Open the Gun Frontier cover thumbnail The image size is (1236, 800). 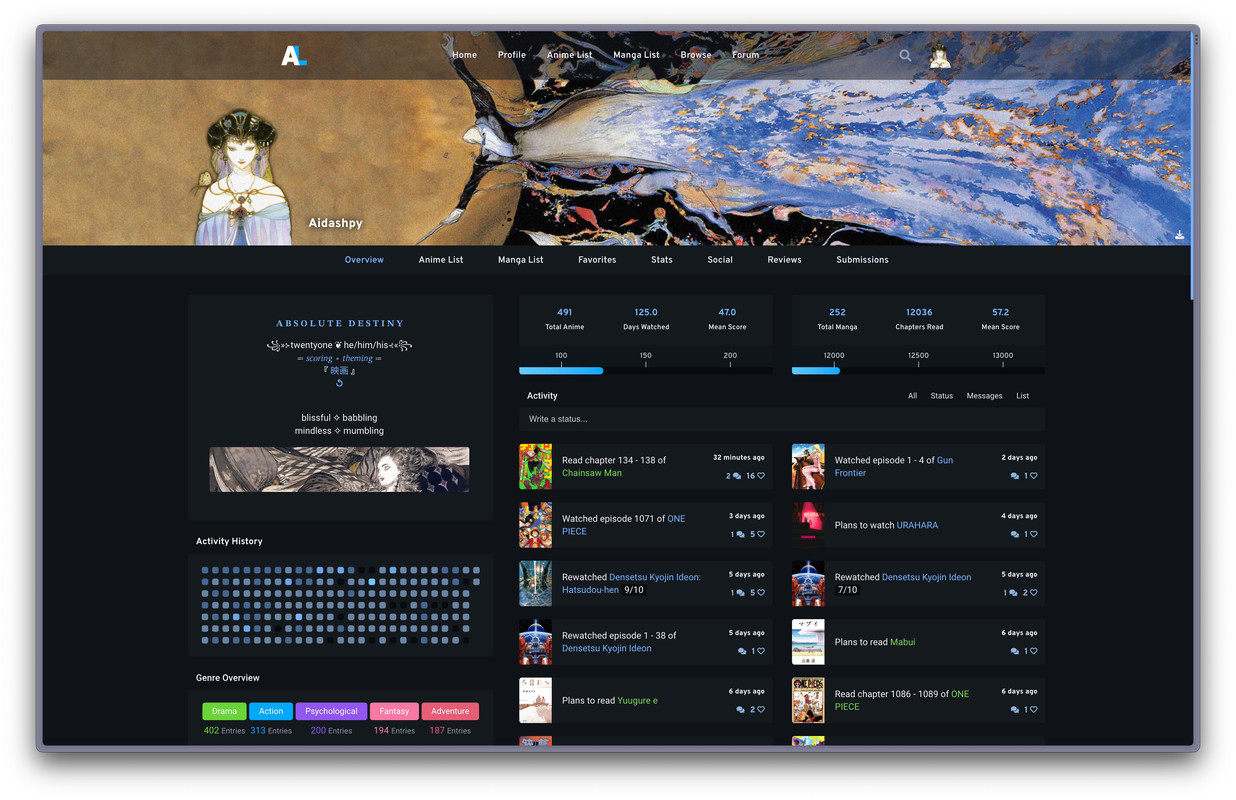coord(808,467)
